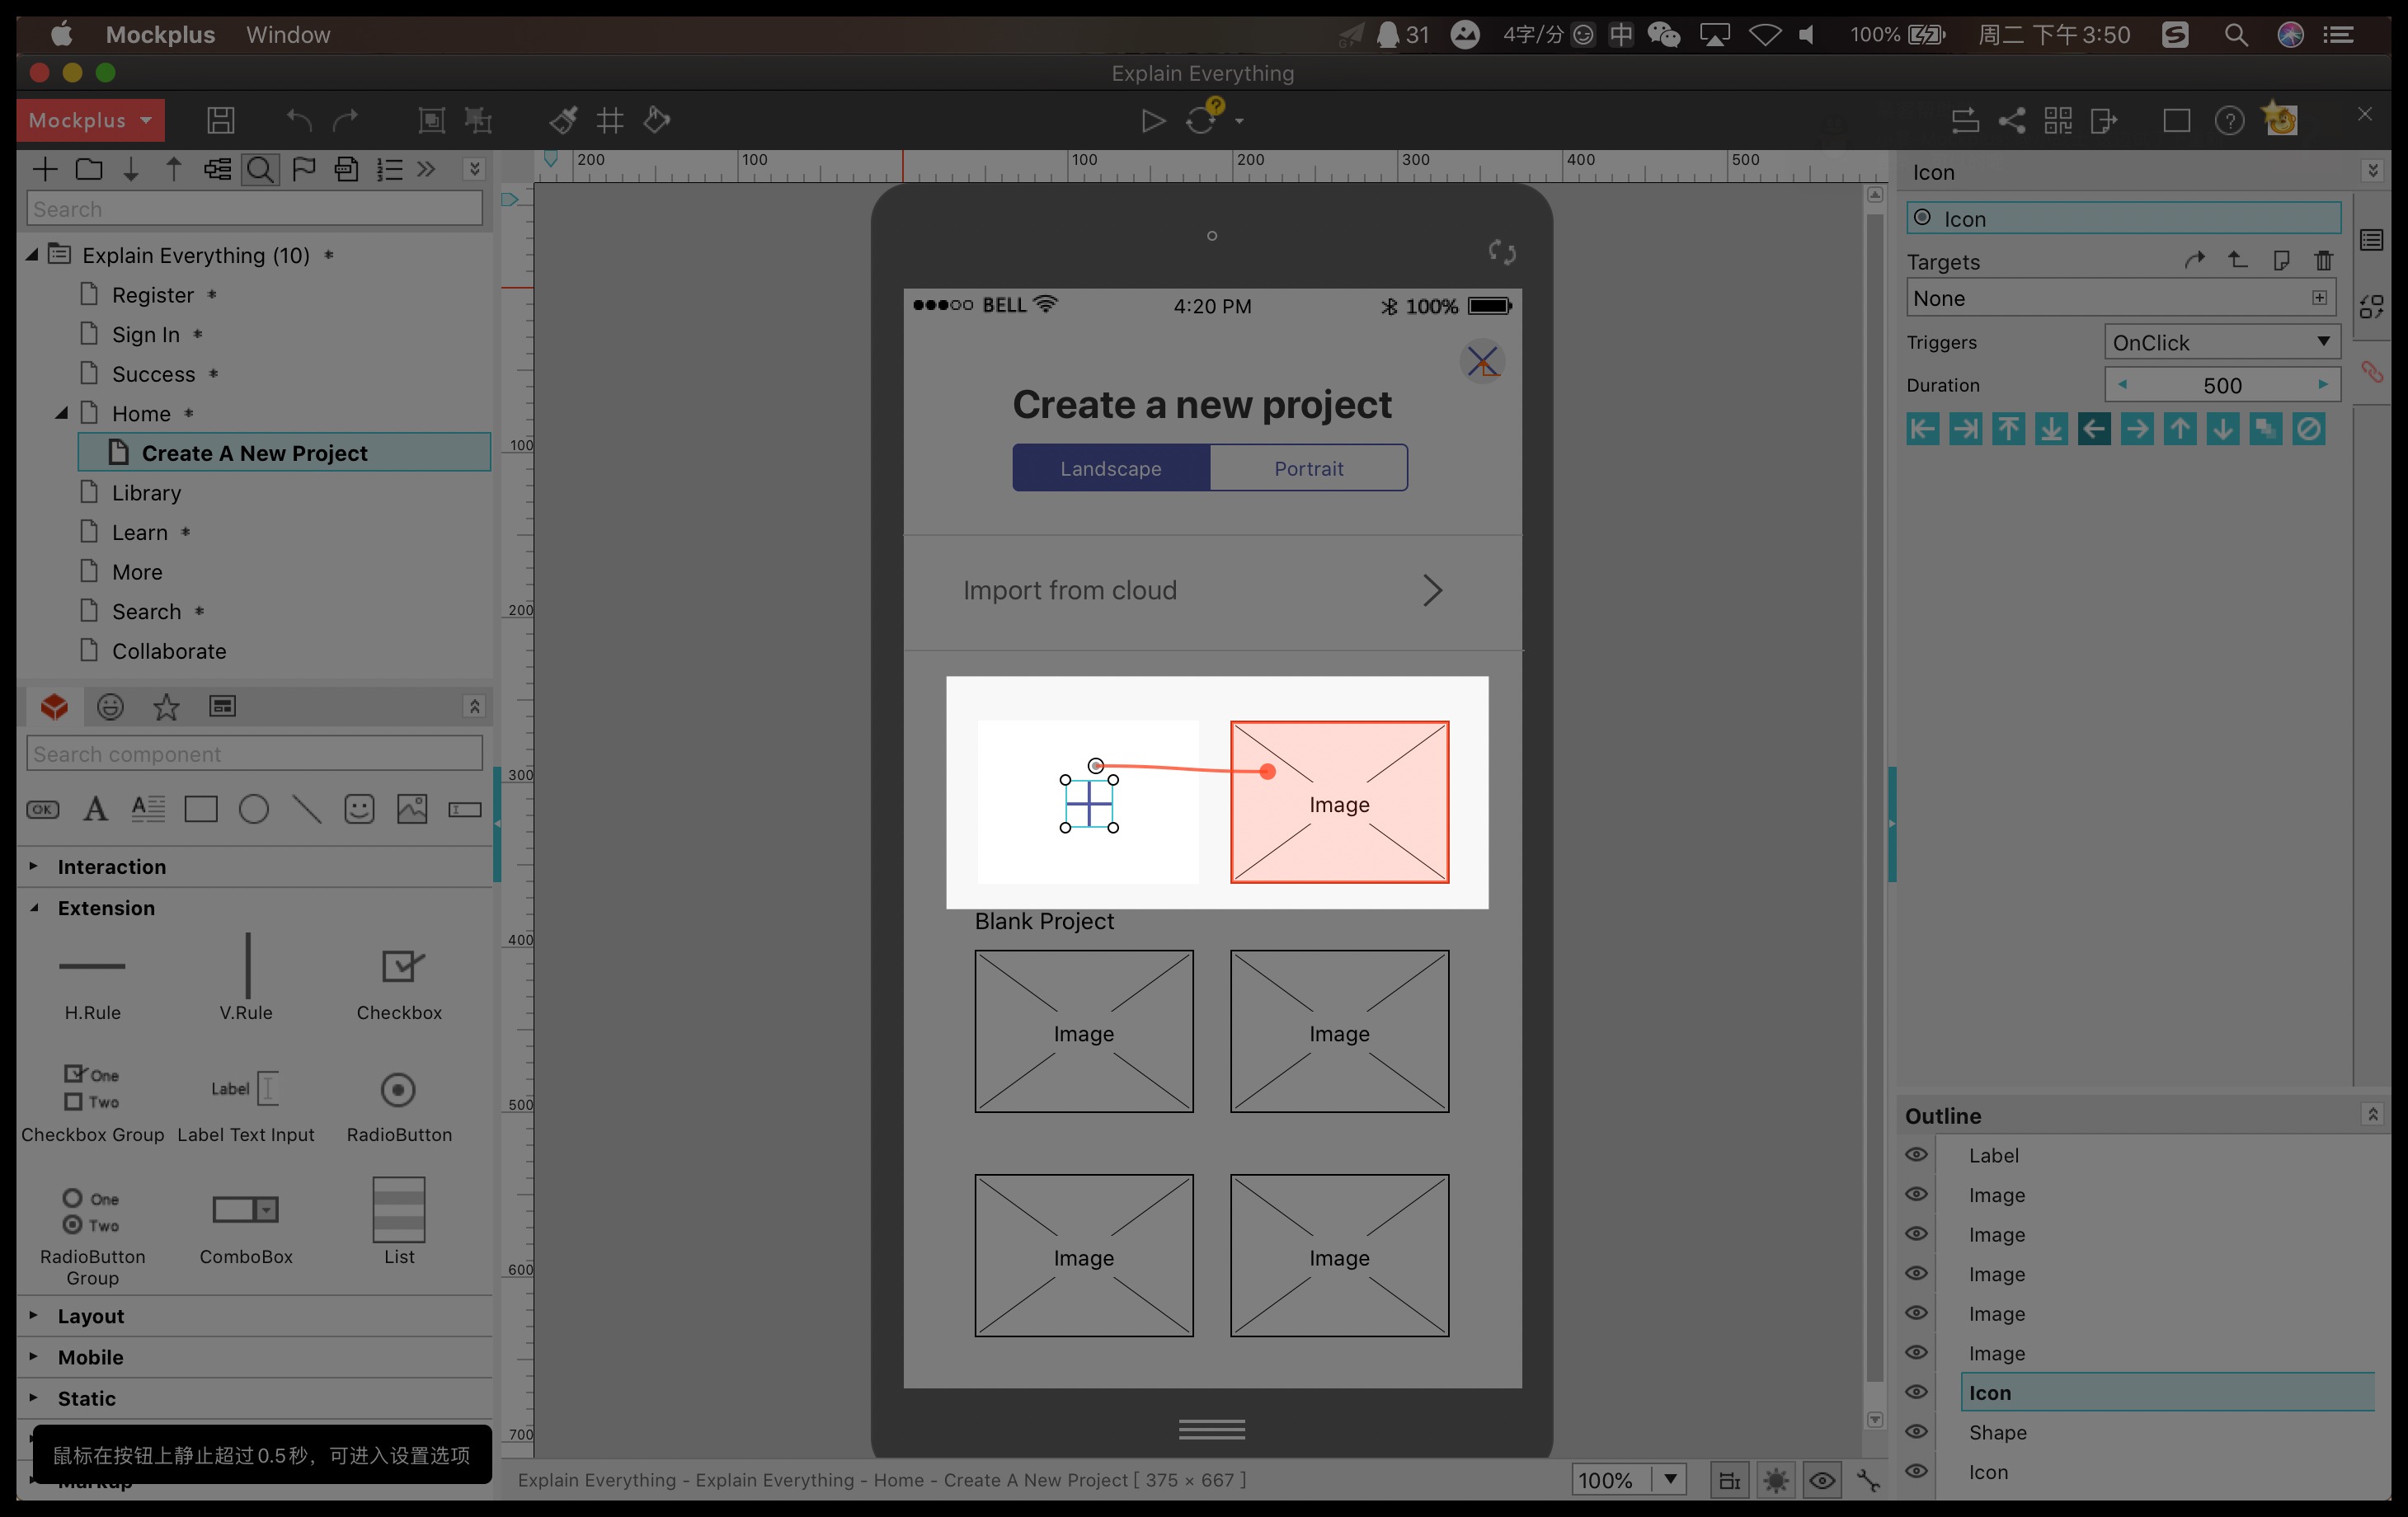Click the Landscape button on canvas
The height and width of the screenshot is (1517, 2408).
click(1111, 468)
